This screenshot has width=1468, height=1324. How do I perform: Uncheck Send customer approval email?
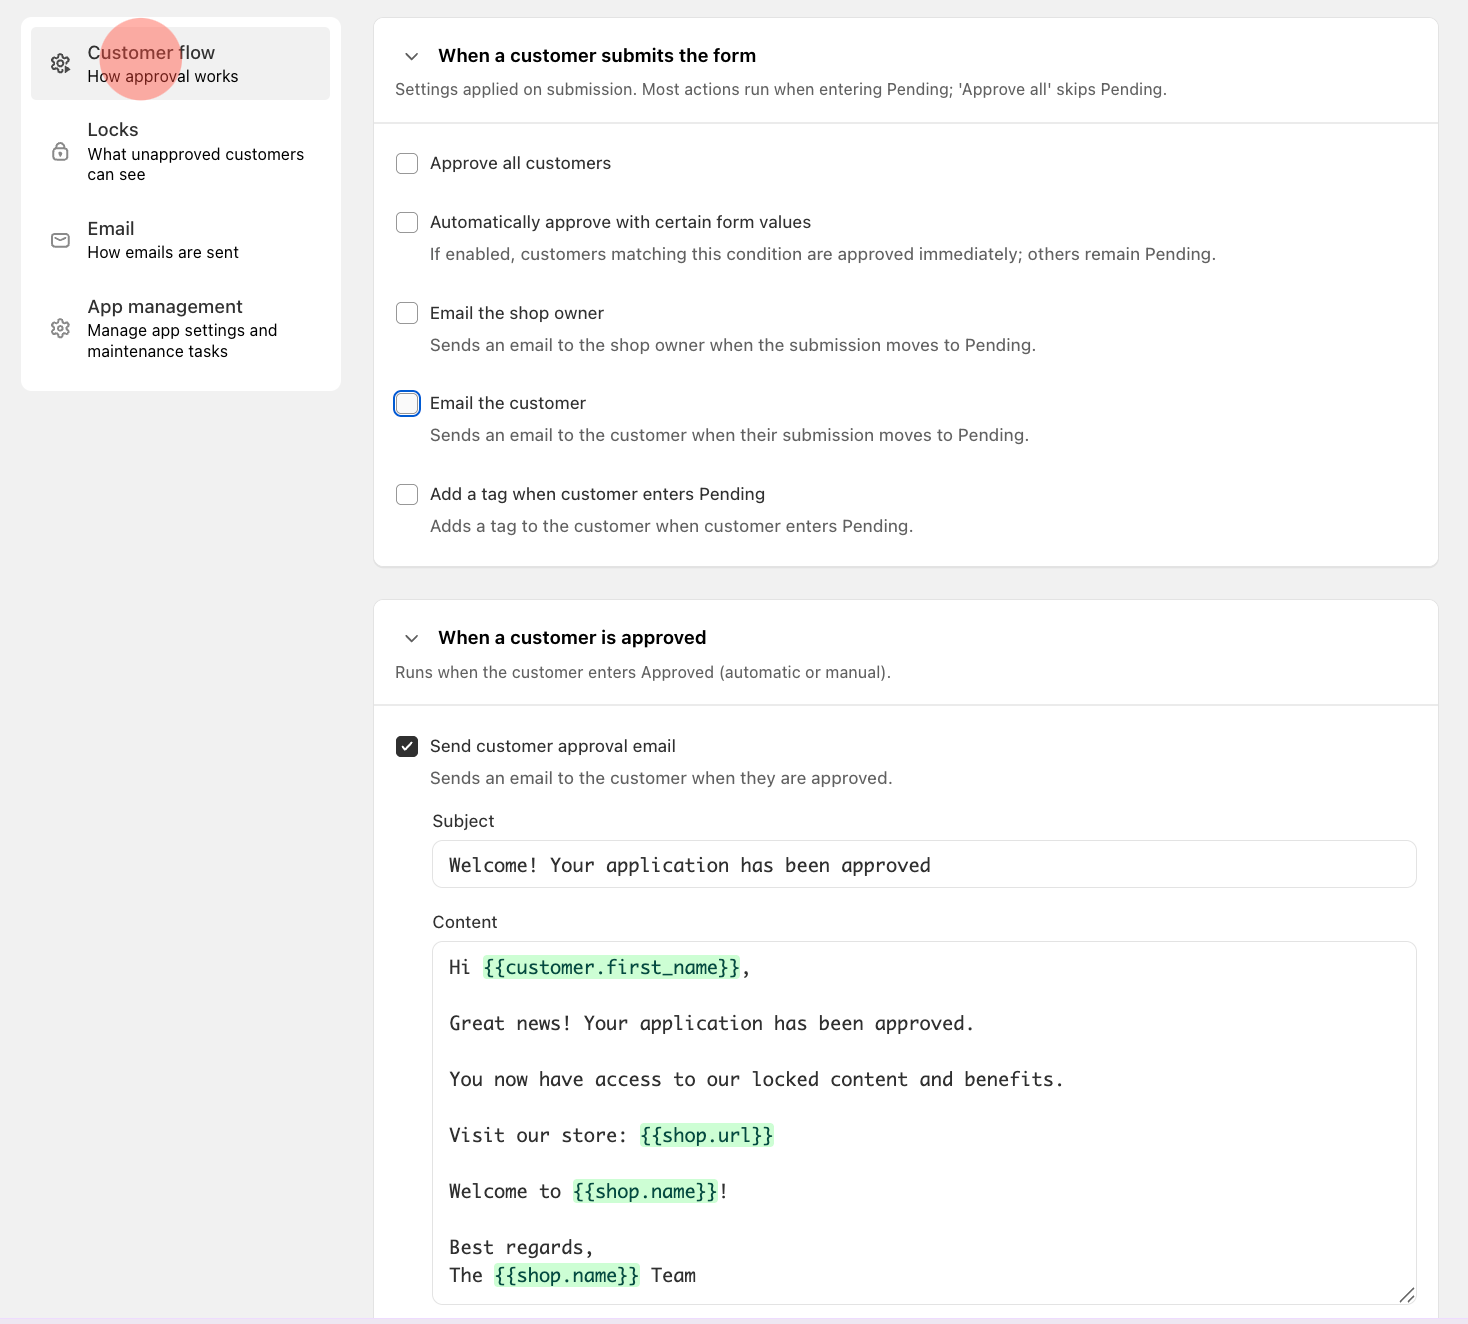click(x=407, y=746)
